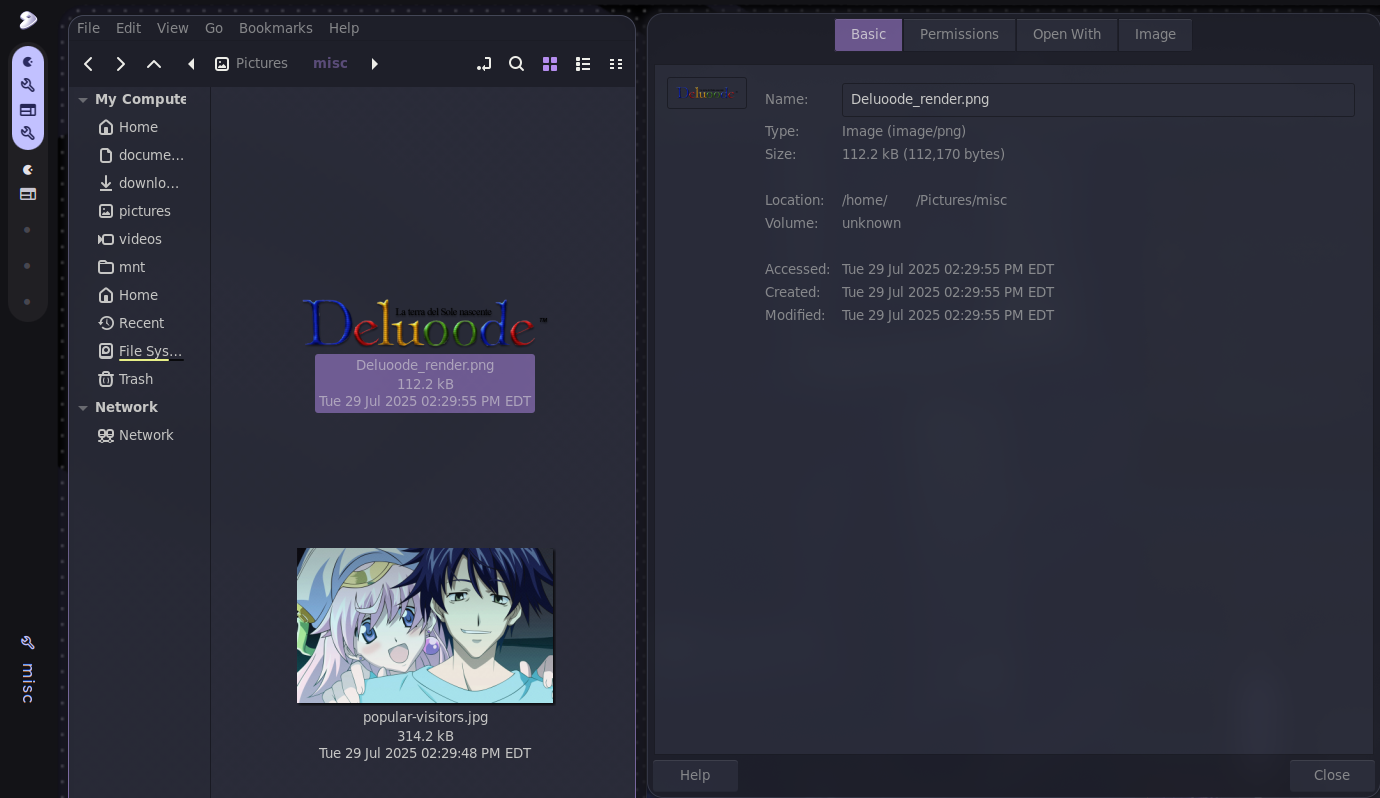Click the location value ending /Pictures/misc
Image resolution: width=1380 pixels, height=798 pixels.
coord(924,200)
